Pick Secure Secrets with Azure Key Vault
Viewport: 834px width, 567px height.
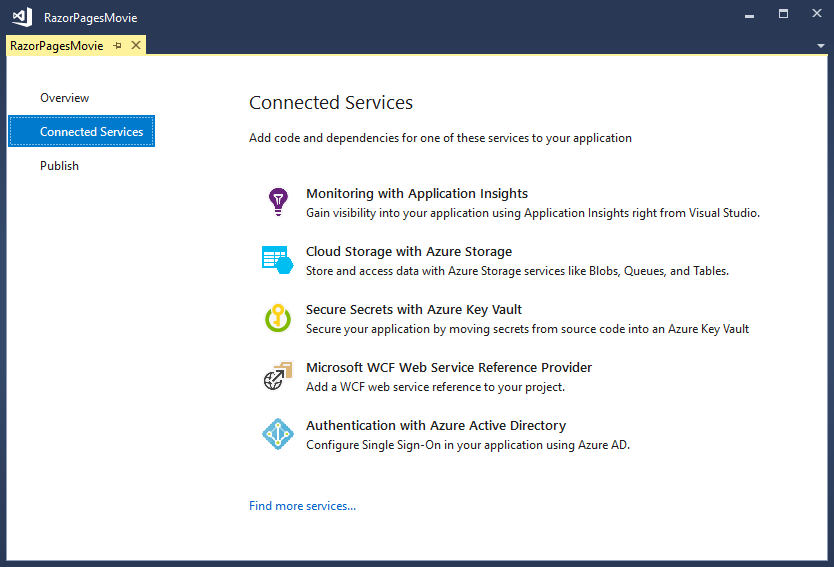coord(413,310)
